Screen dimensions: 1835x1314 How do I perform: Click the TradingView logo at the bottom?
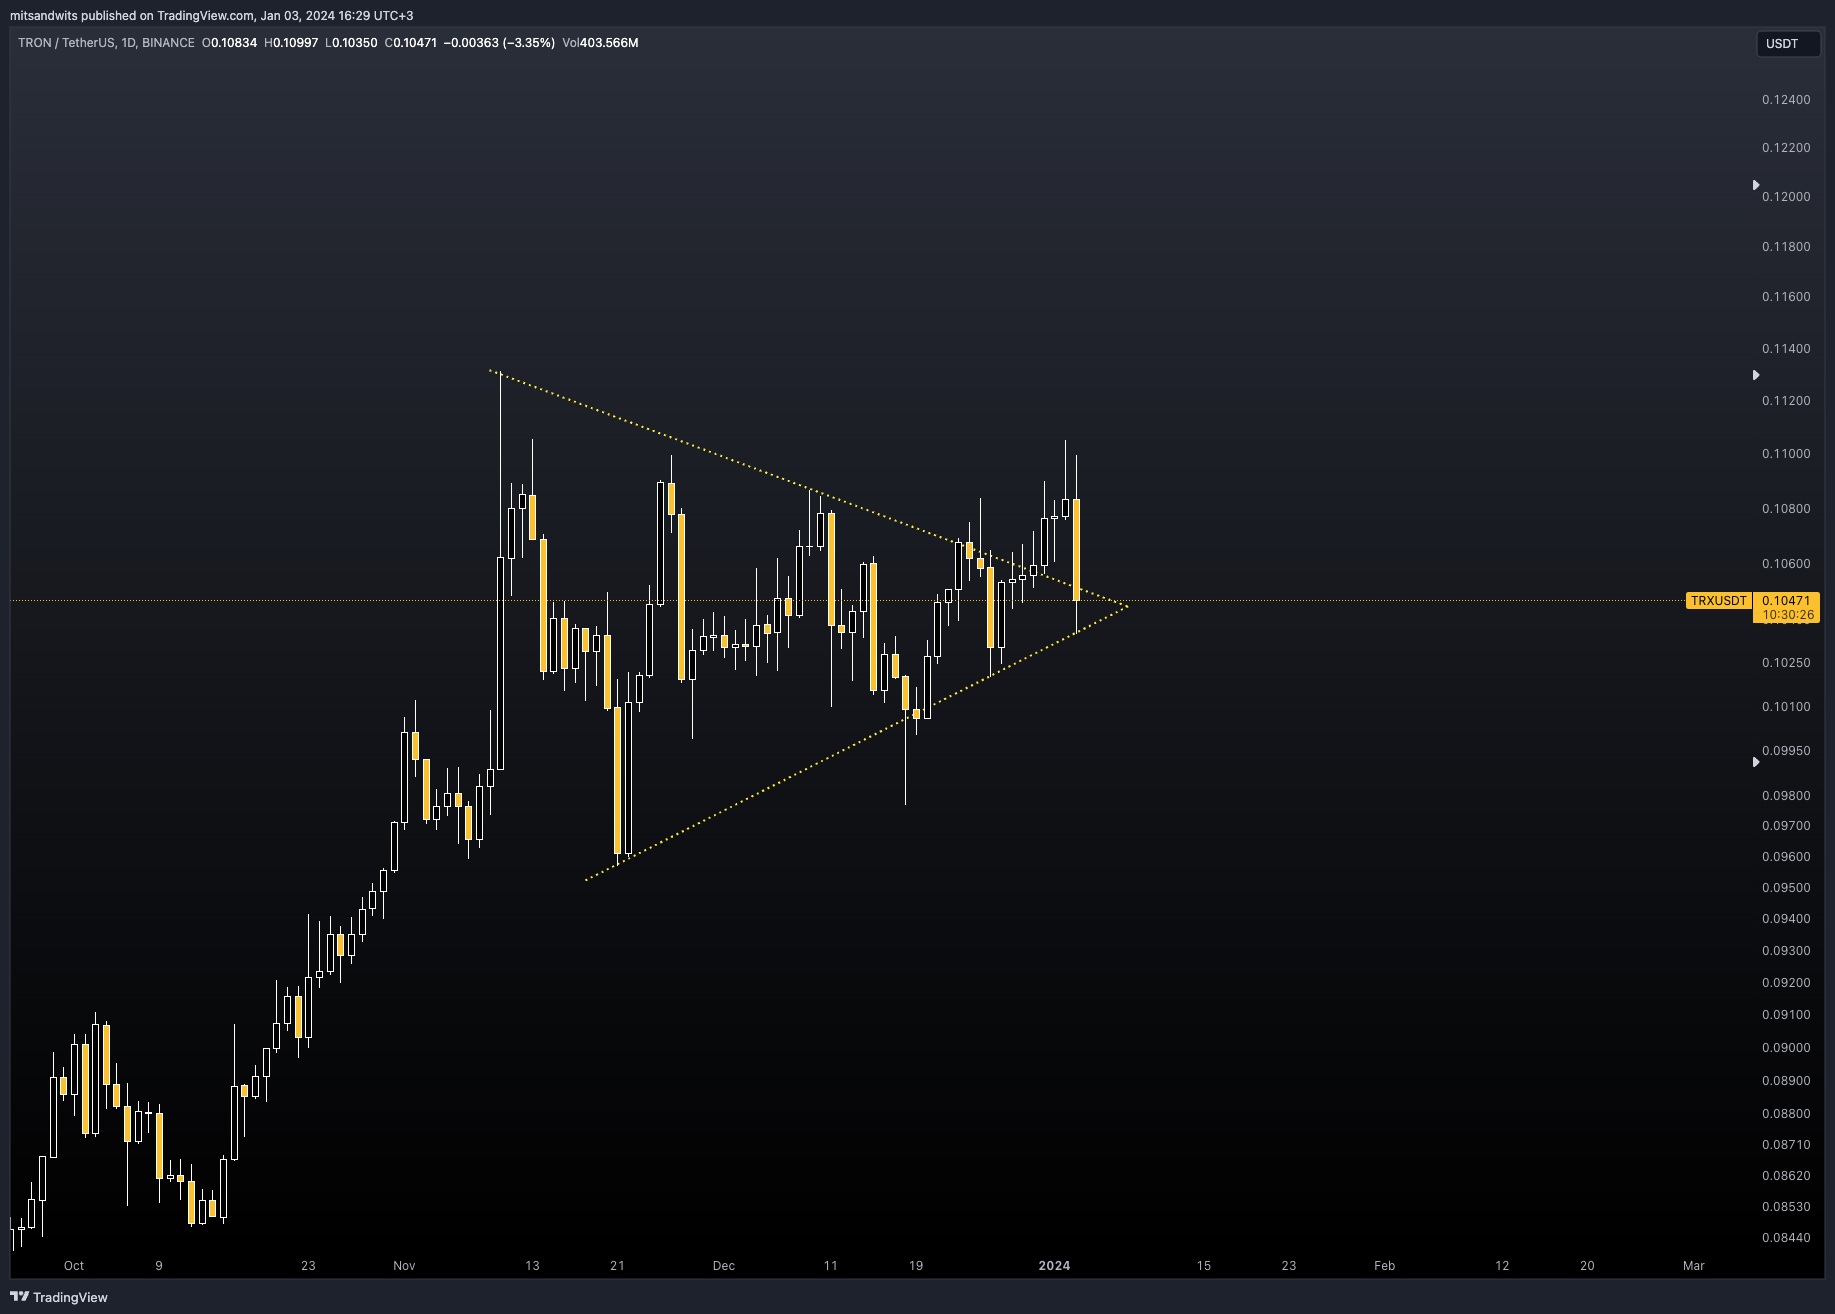[x=59, y=1297]
